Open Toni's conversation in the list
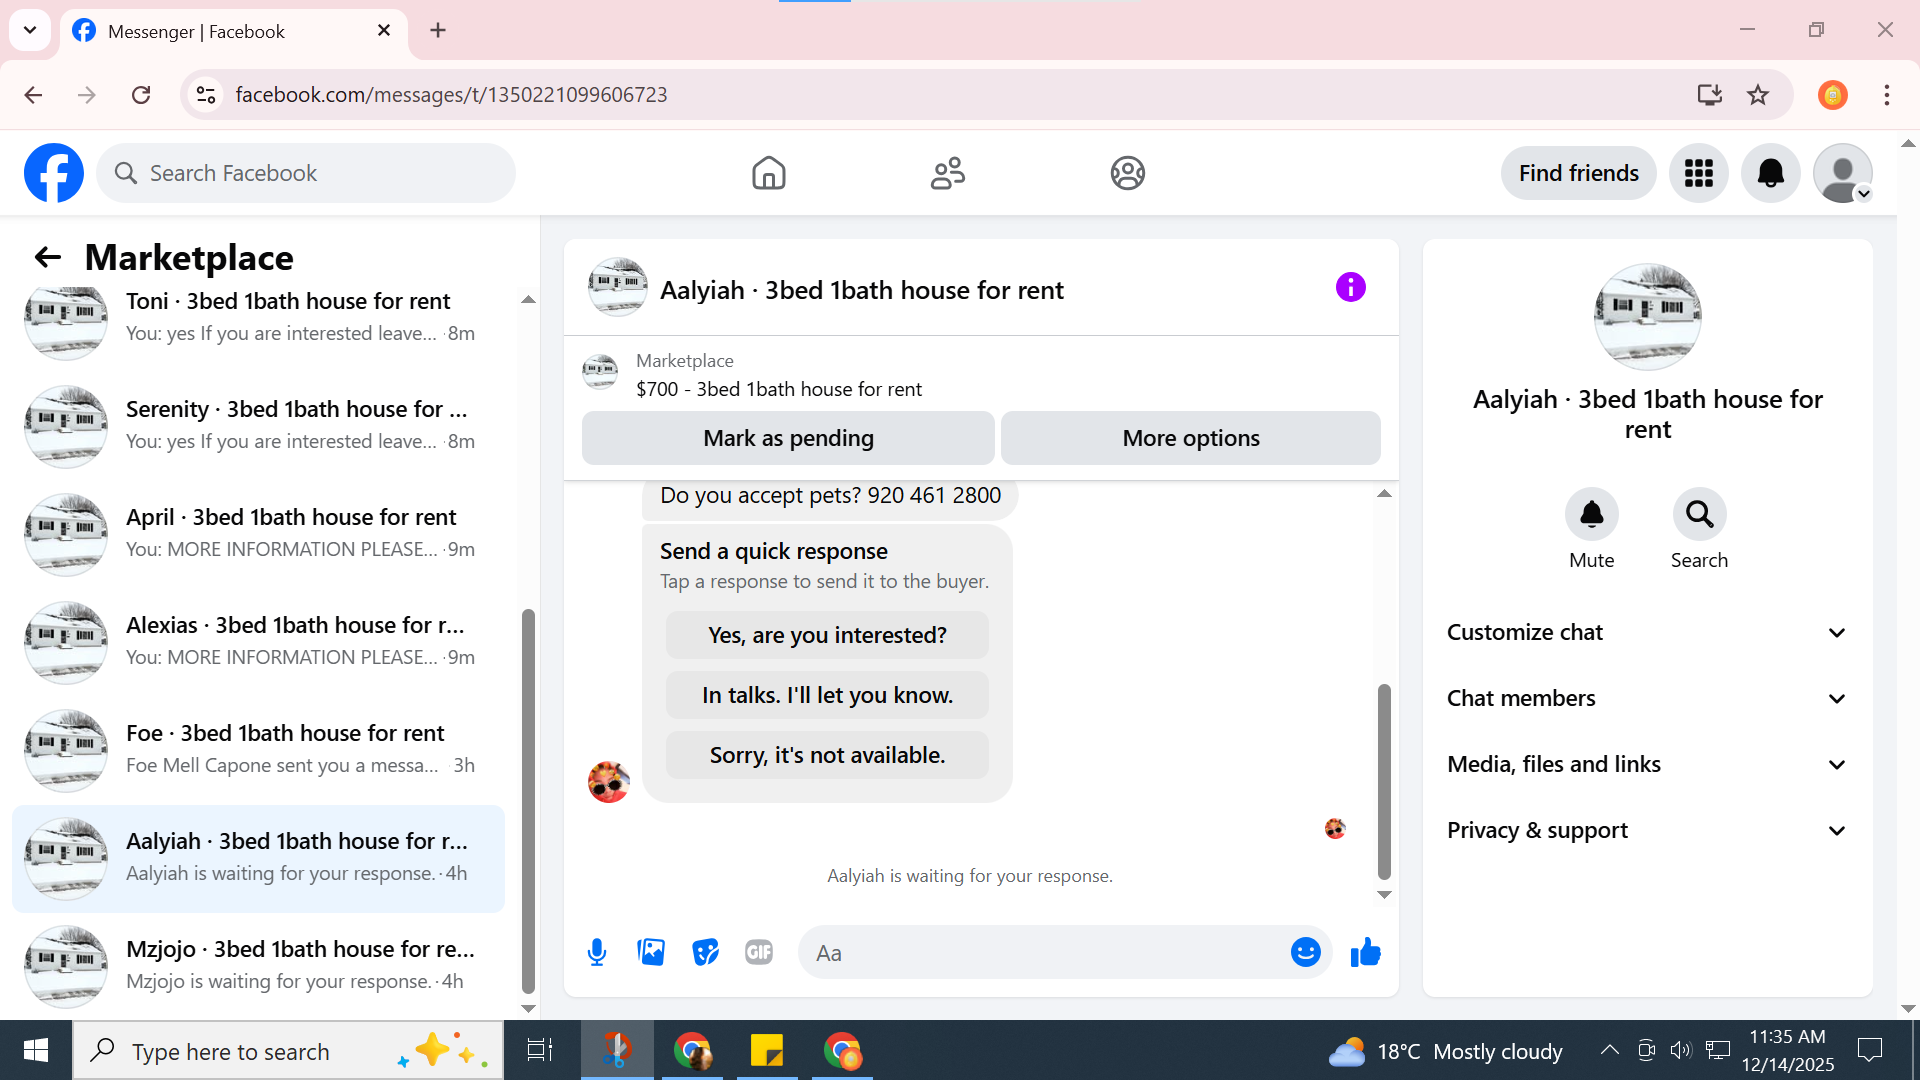The width and height of the screenshot is (1920, 1080). [258, 317]
